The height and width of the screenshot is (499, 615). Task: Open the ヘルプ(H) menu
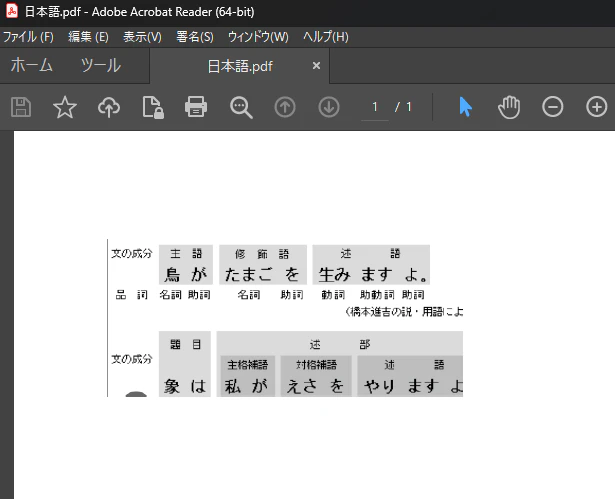tap(326, 37)
